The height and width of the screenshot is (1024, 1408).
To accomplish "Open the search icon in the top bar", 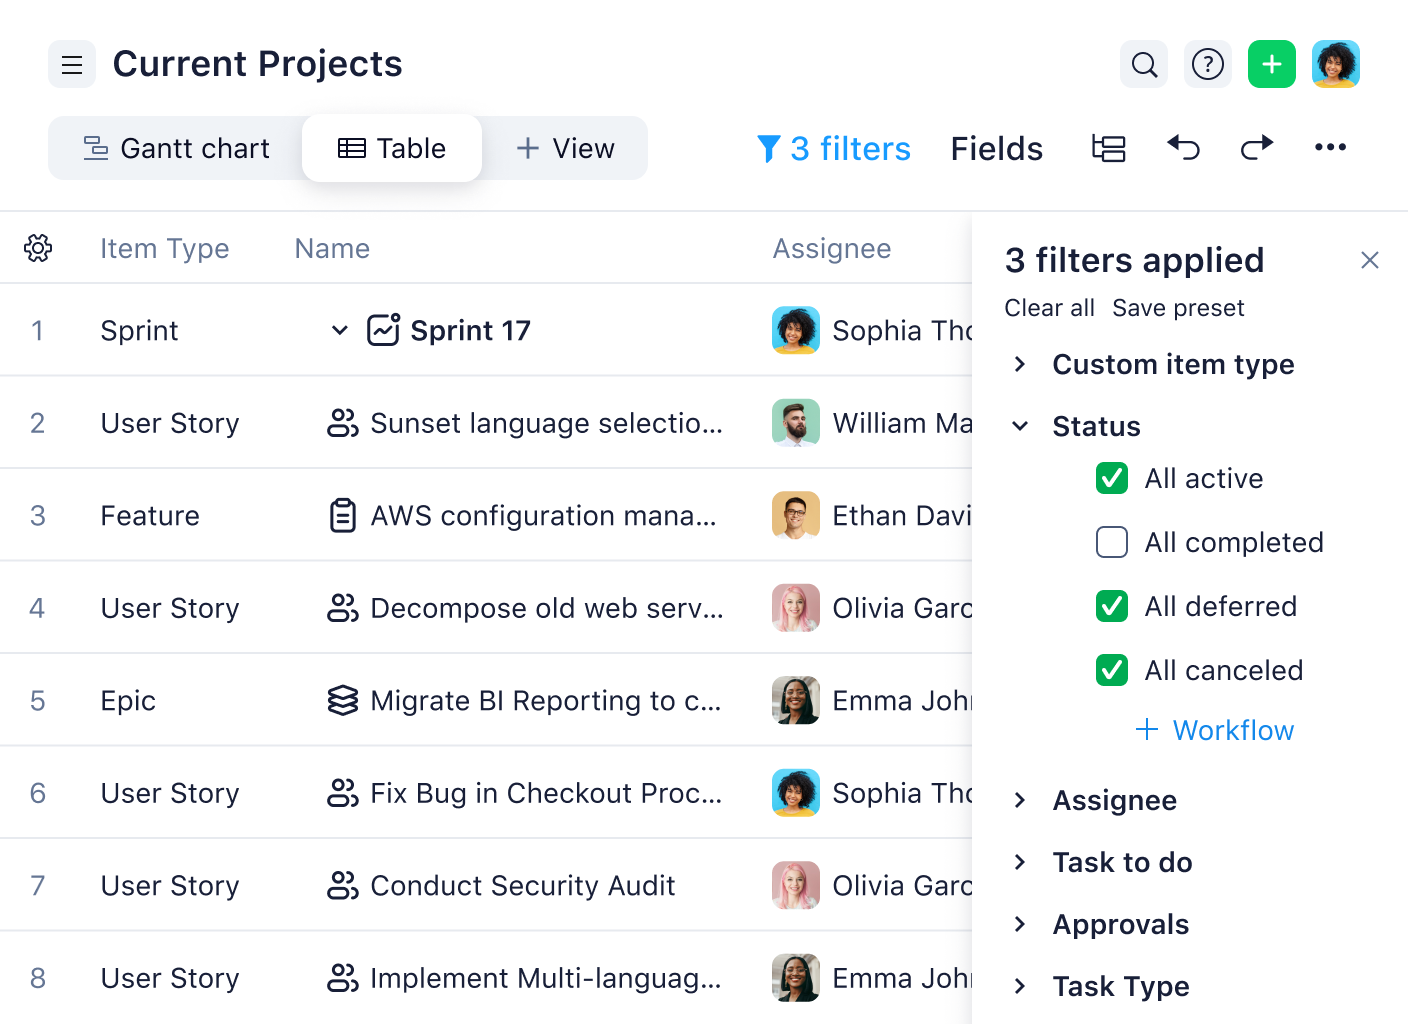I will tap(1143, 64).
